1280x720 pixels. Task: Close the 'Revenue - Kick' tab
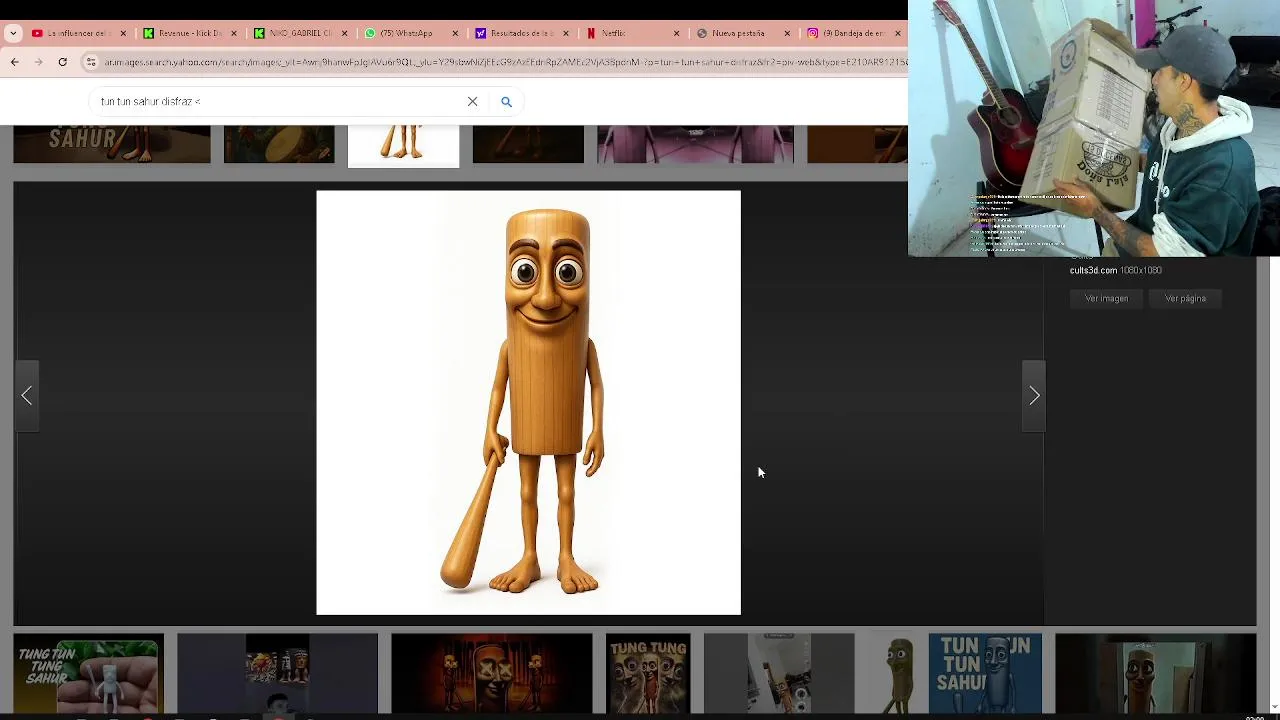(x=234, y=33)
